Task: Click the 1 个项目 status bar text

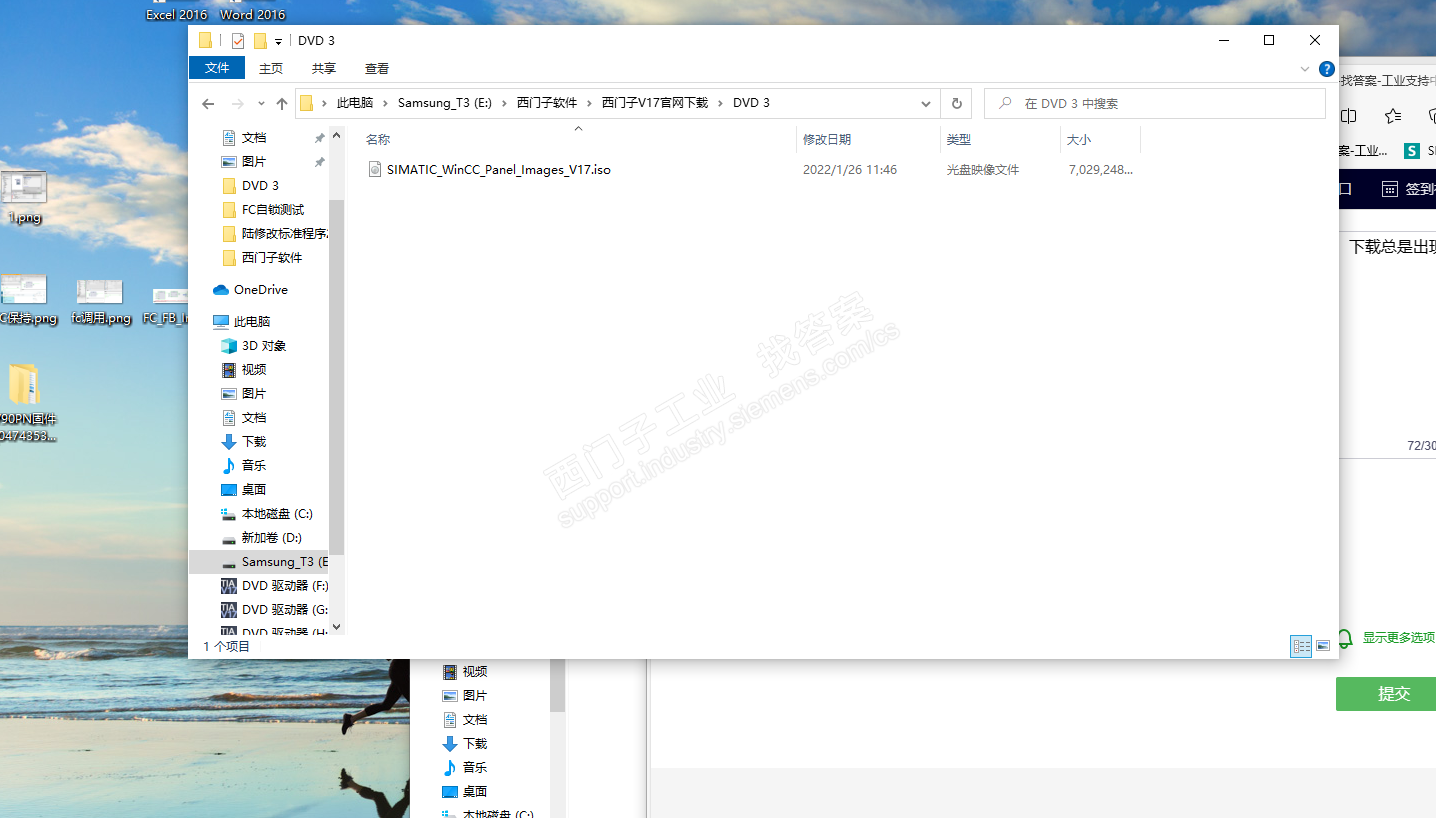Action: (x=227, y=647)
